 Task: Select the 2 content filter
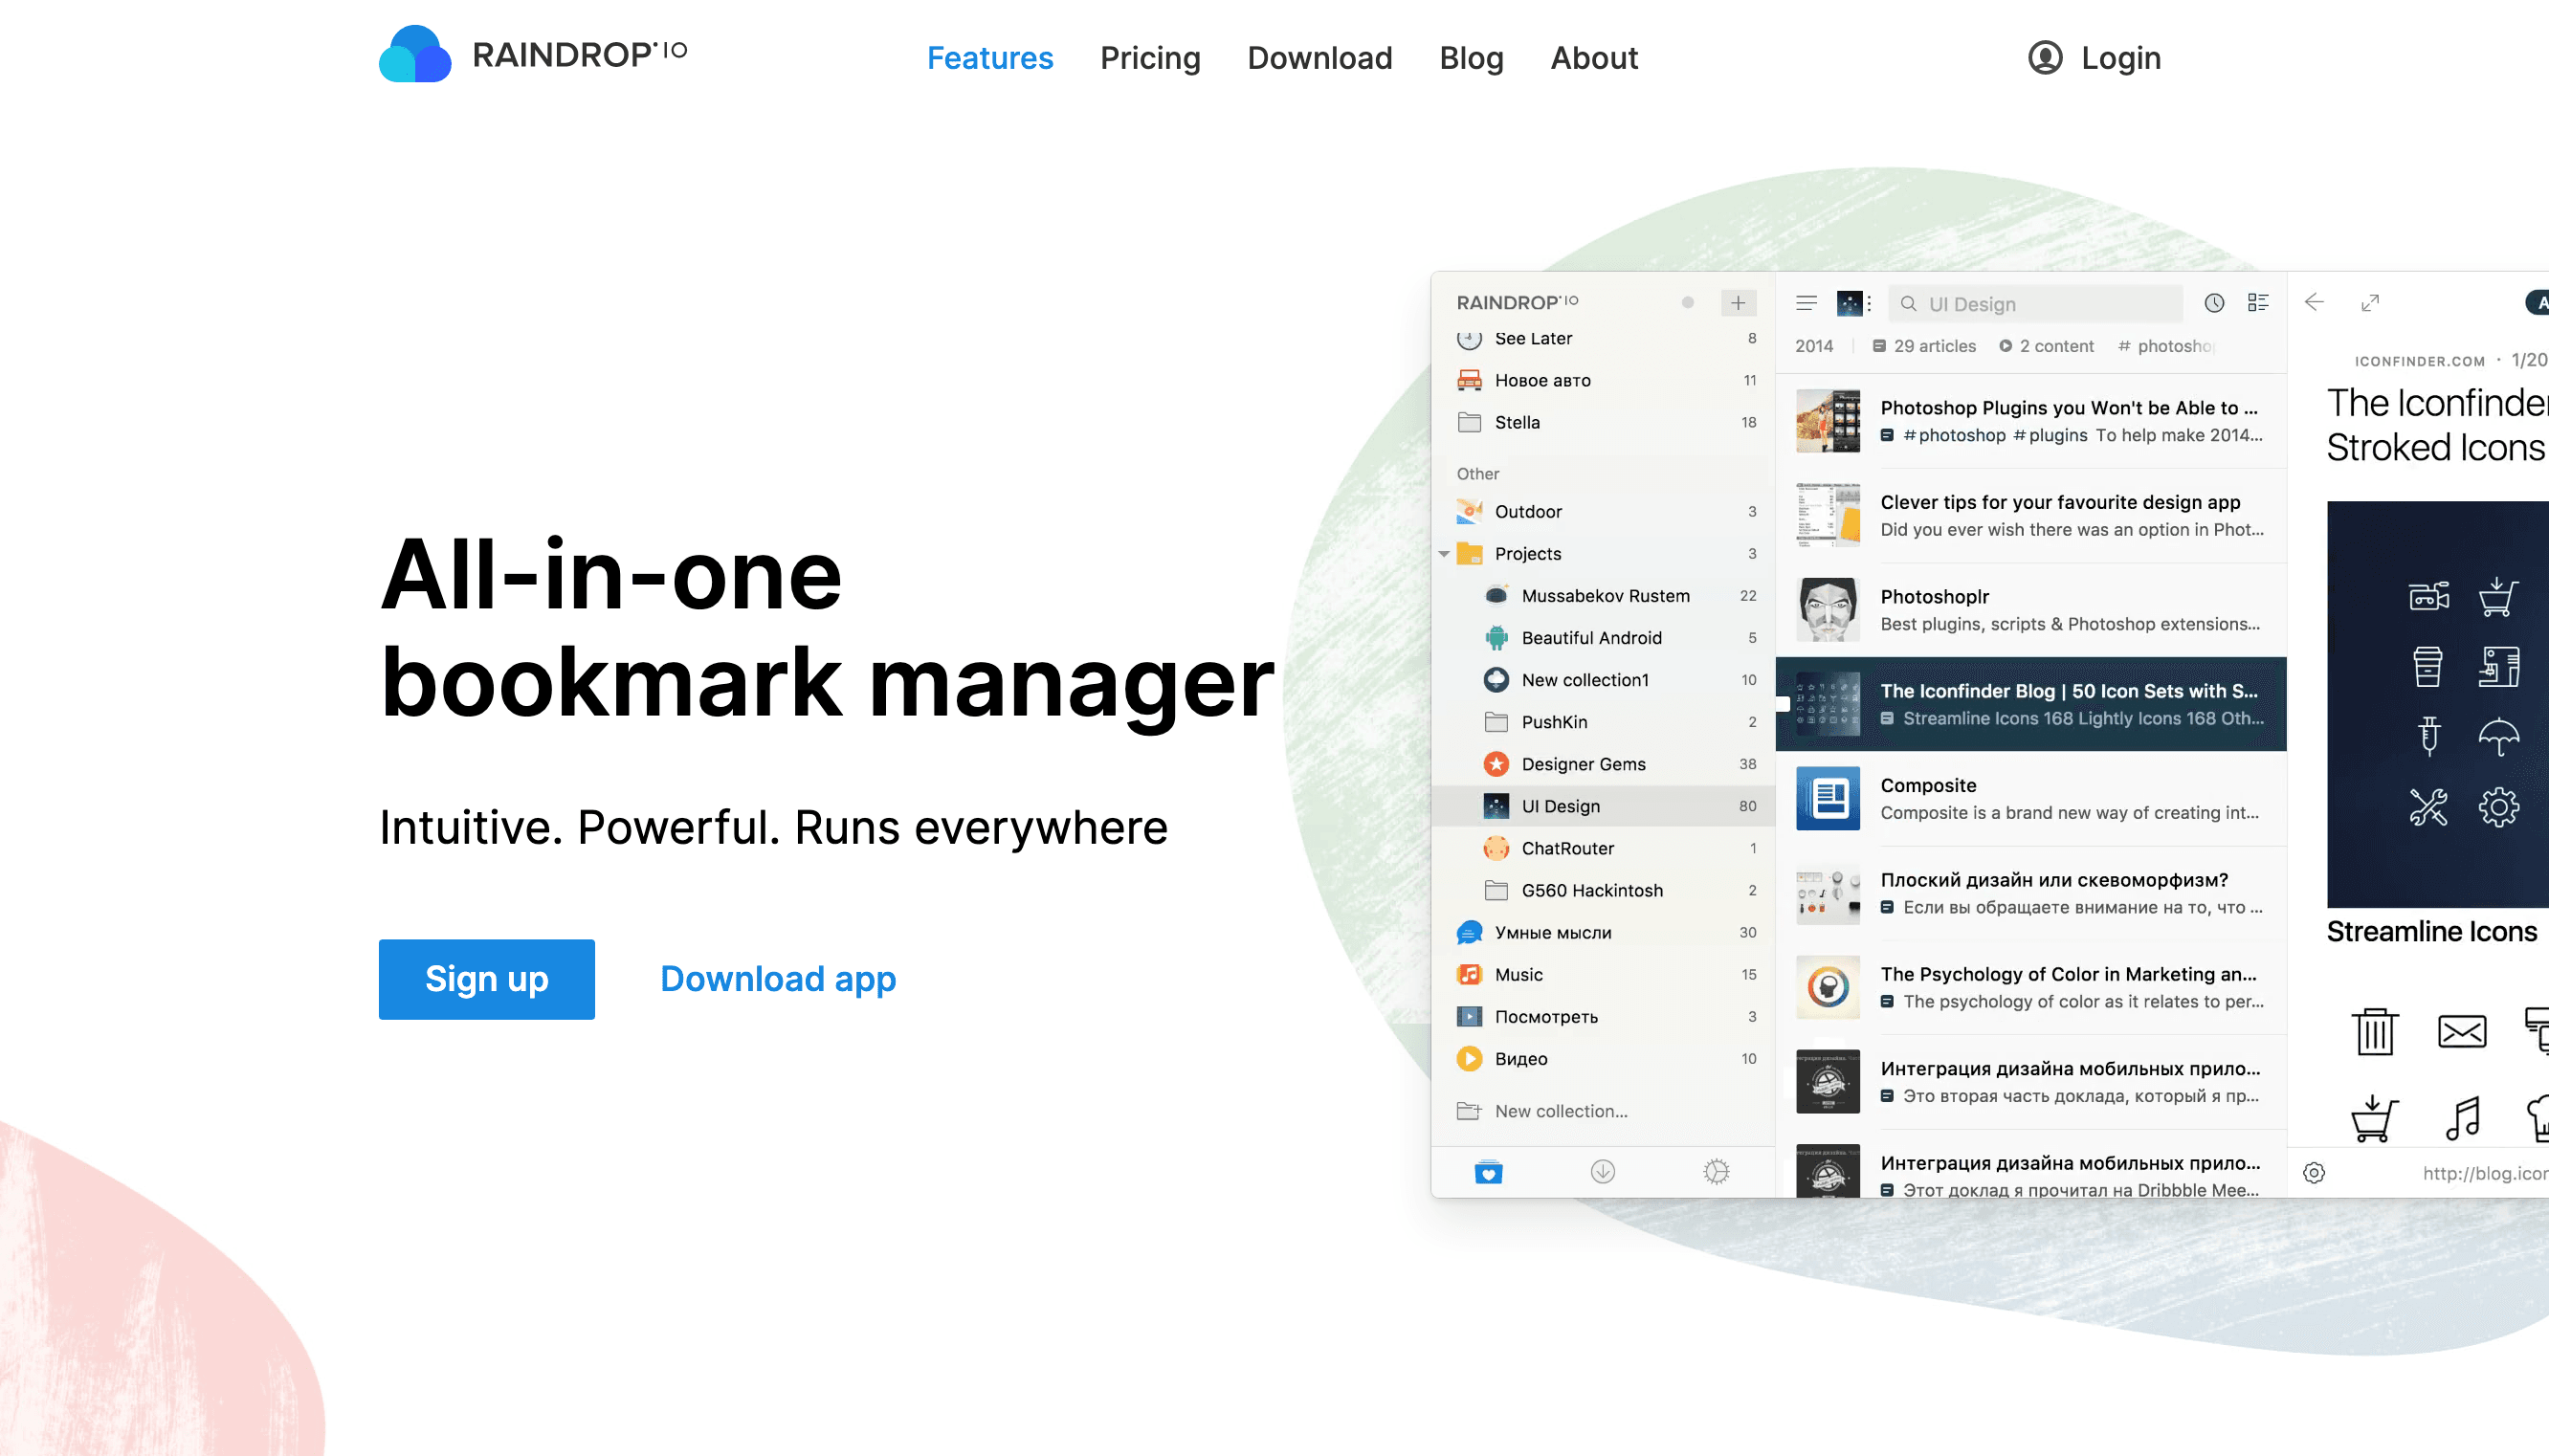pos(2046,346)
